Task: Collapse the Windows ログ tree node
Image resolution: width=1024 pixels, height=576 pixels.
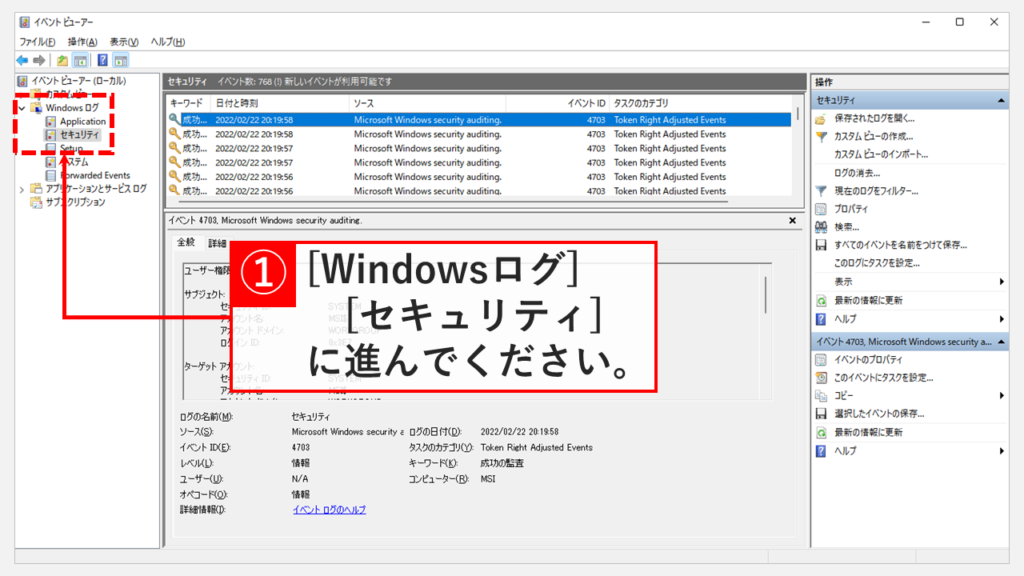Action: tap(22, 108)
